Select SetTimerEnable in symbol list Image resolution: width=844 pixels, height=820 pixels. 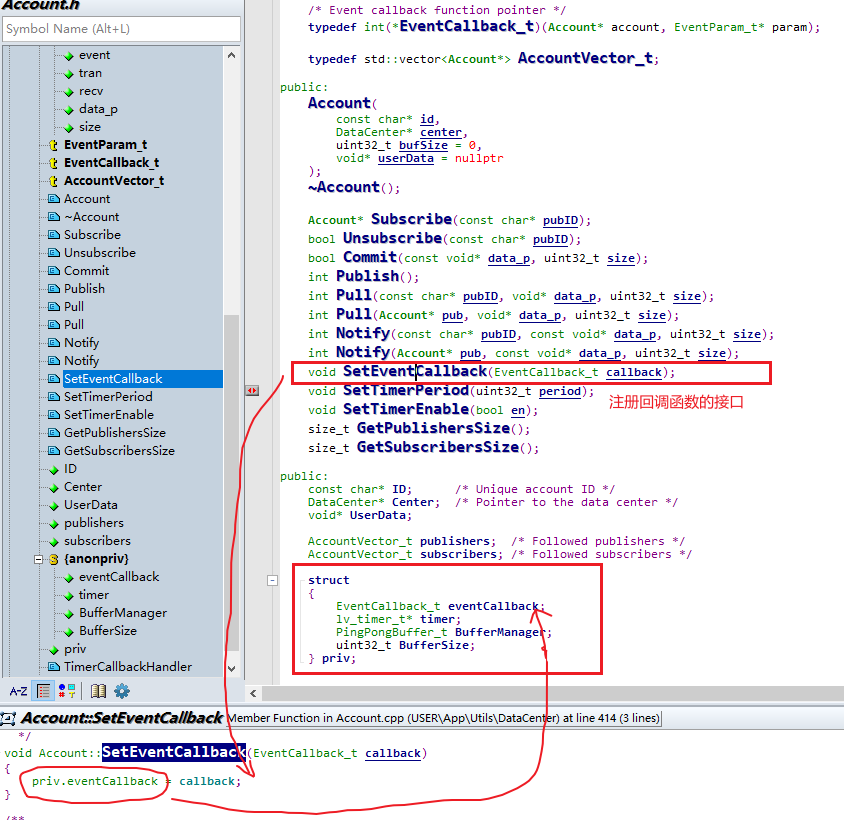tap(109, 415)
